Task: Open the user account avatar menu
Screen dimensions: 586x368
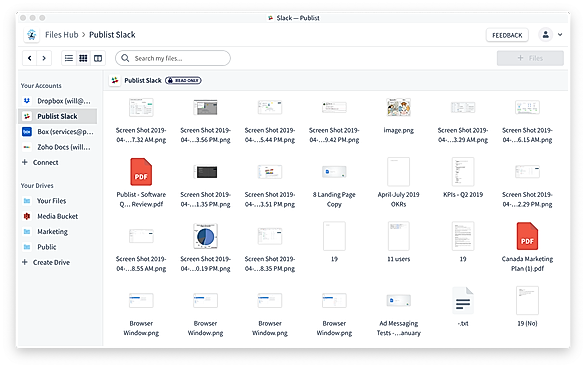Action: pos(546,35)
